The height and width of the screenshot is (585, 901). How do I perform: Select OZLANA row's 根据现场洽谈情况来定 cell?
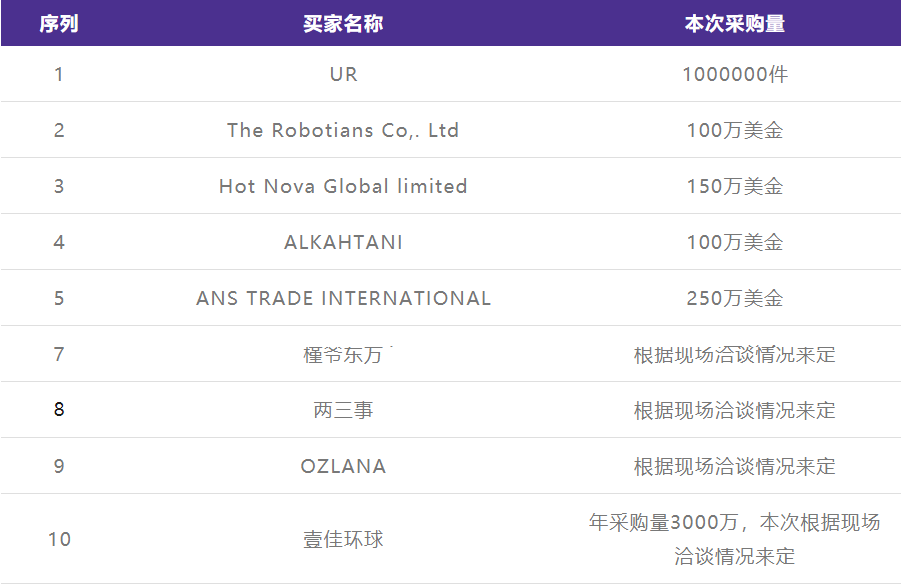[734, 466]
